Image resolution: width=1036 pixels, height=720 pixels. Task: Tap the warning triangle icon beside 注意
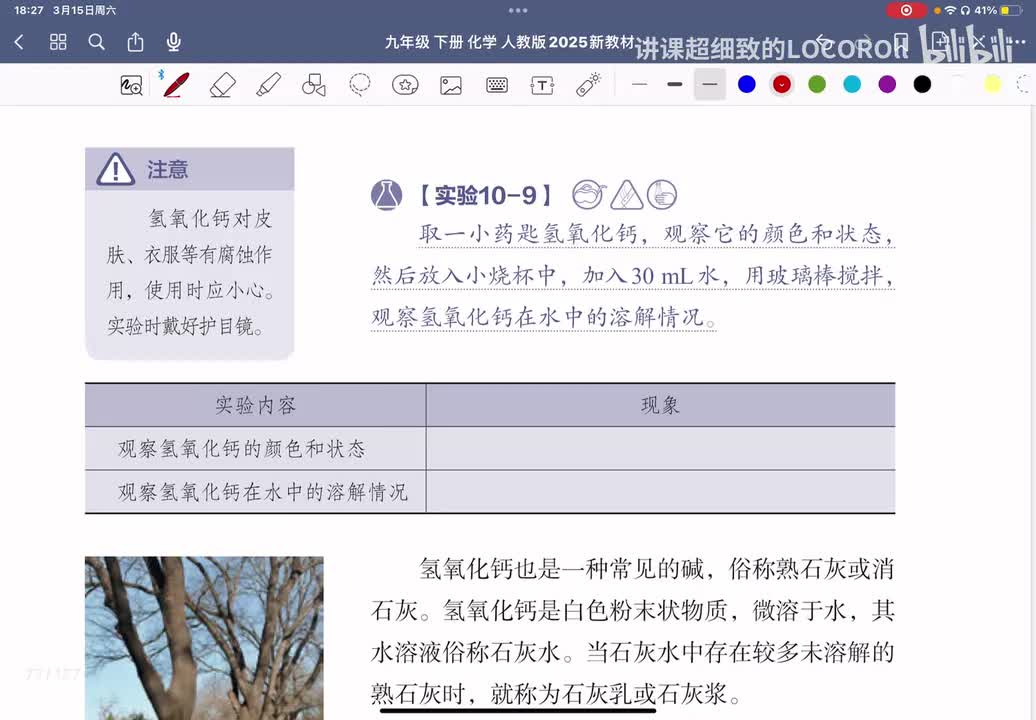[x=116, y=169]
